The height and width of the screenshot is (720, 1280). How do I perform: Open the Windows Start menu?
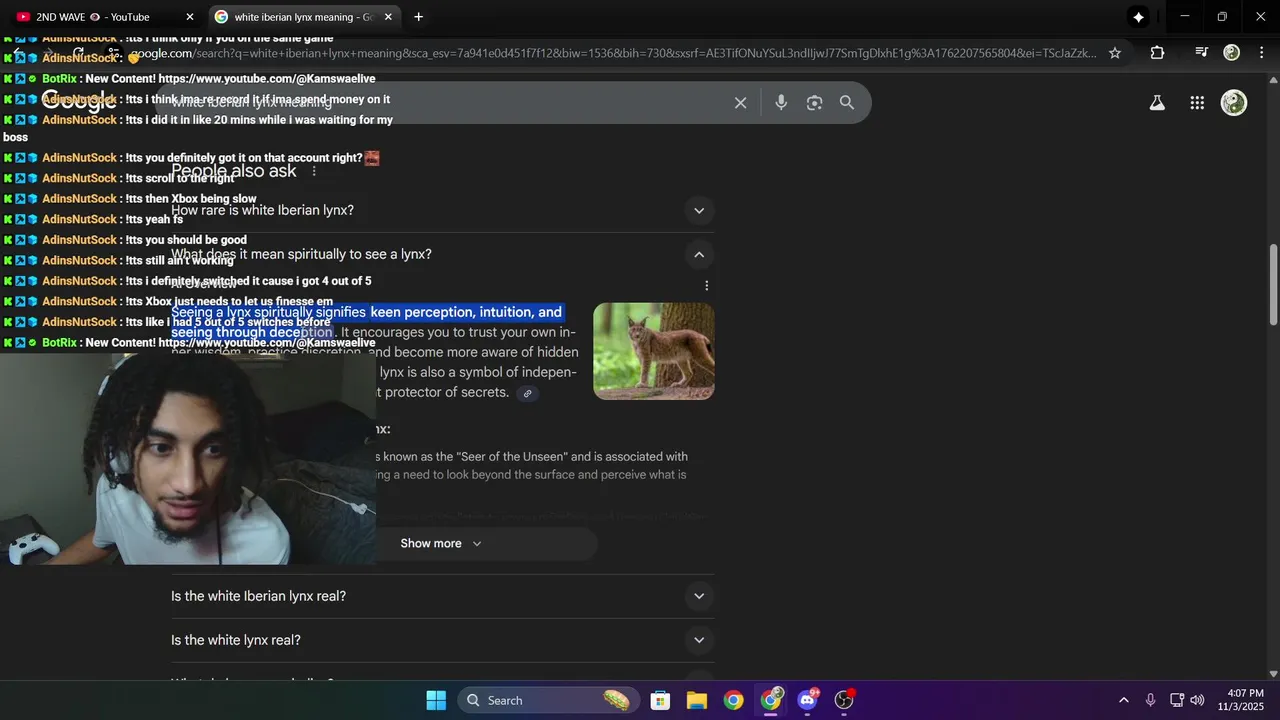[436, 700]
